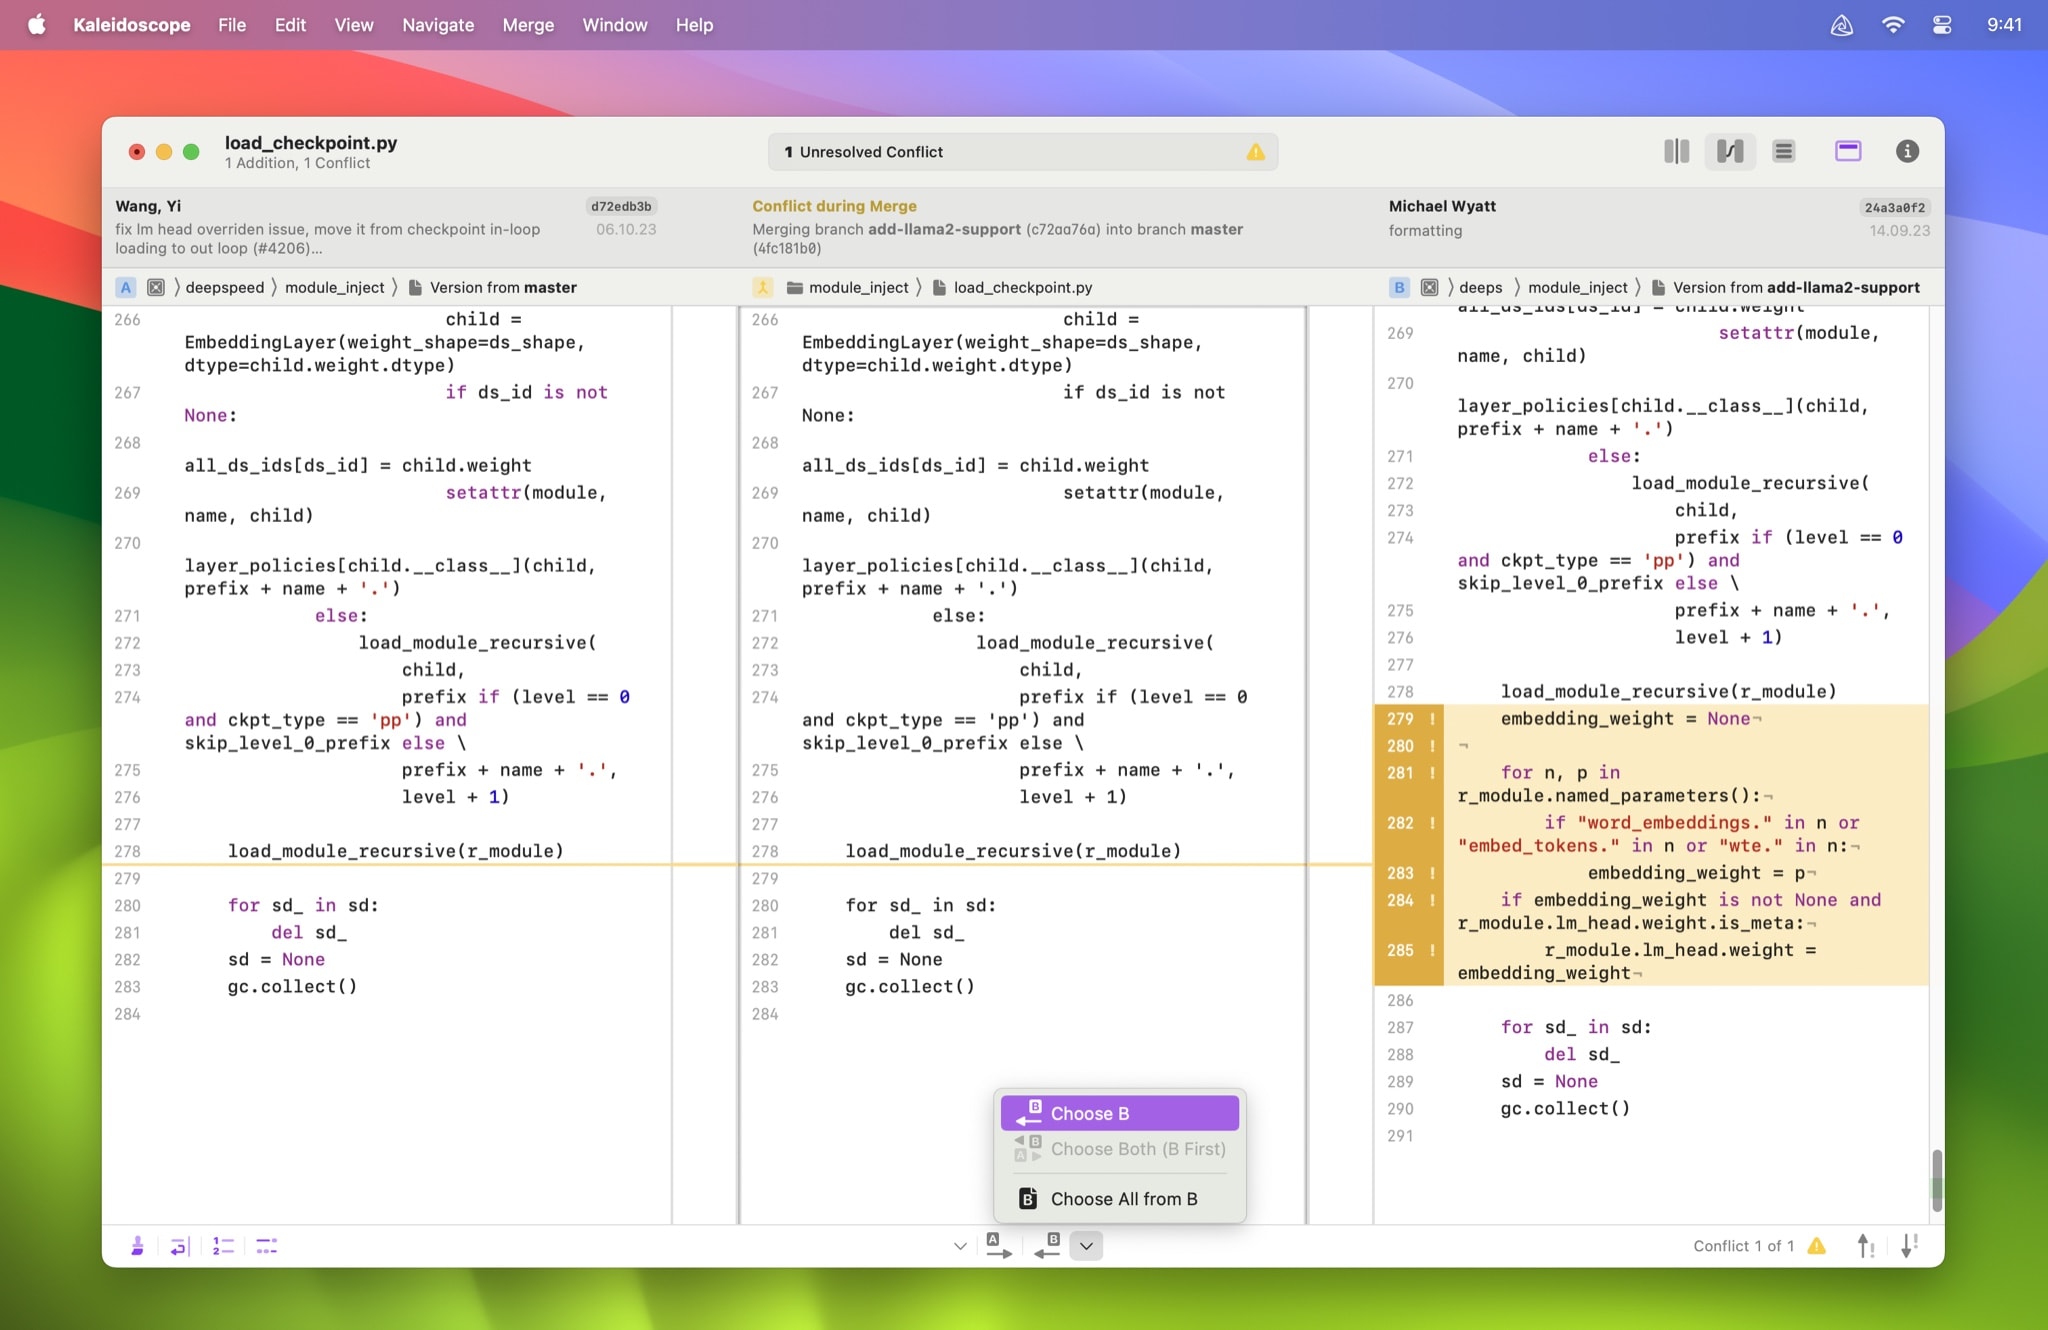Select Choose All from B option

coord(1123,1199)
